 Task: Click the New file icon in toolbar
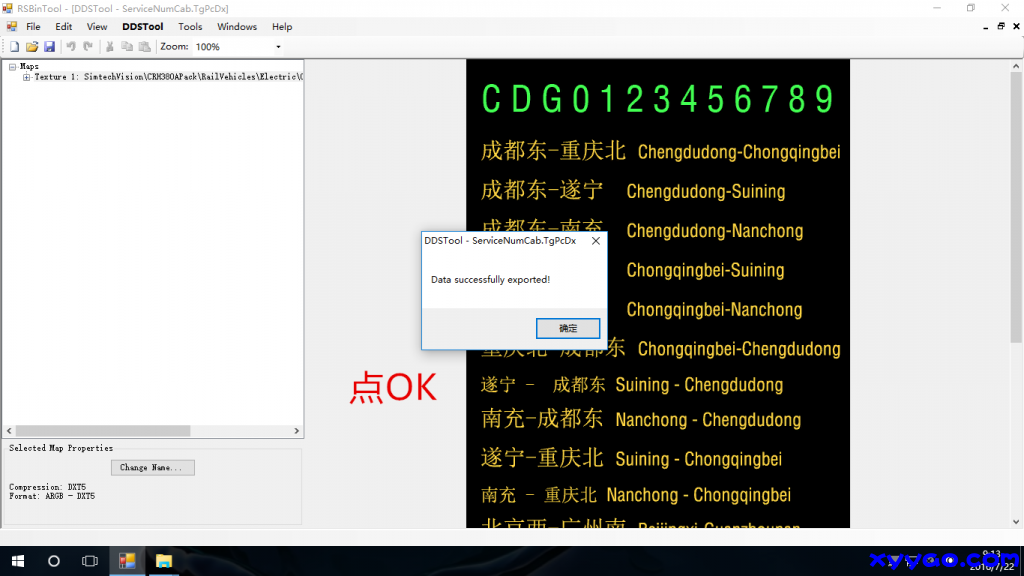pyautogui.click(x=15, y=47)
